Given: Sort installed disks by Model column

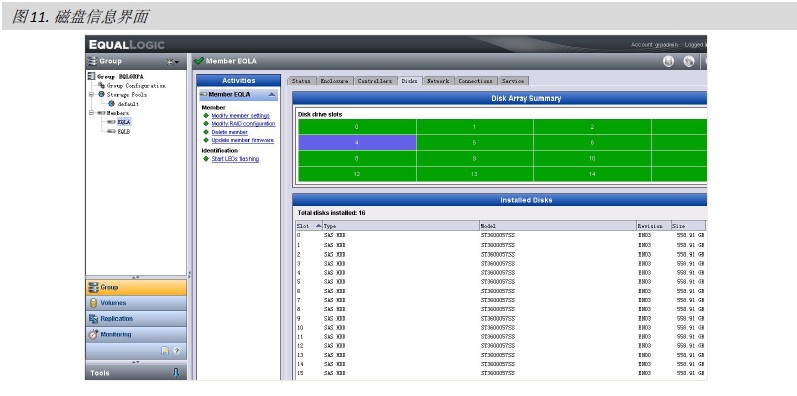Looking at the screenshot, I should coord(558,226).
